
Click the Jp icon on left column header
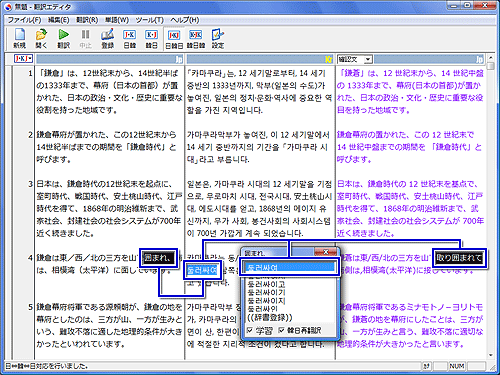[179, 59]
